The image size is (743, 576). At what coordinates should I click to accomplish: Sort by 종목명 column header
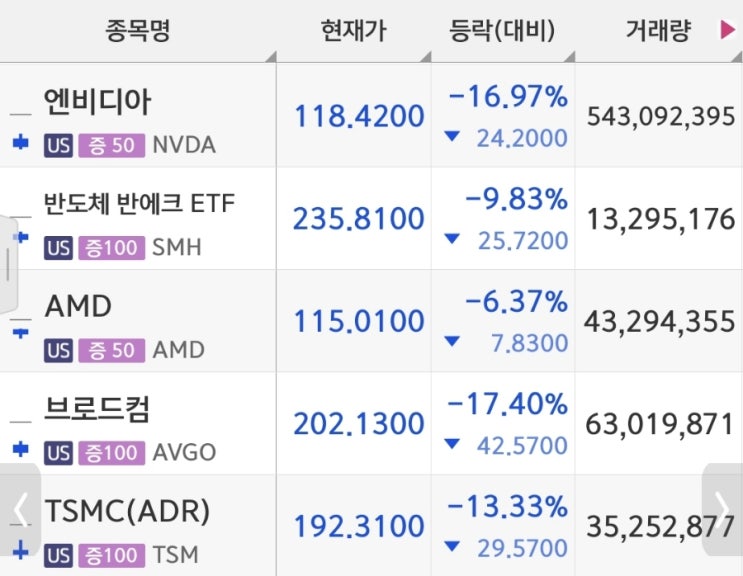click(x=137, y=31)
